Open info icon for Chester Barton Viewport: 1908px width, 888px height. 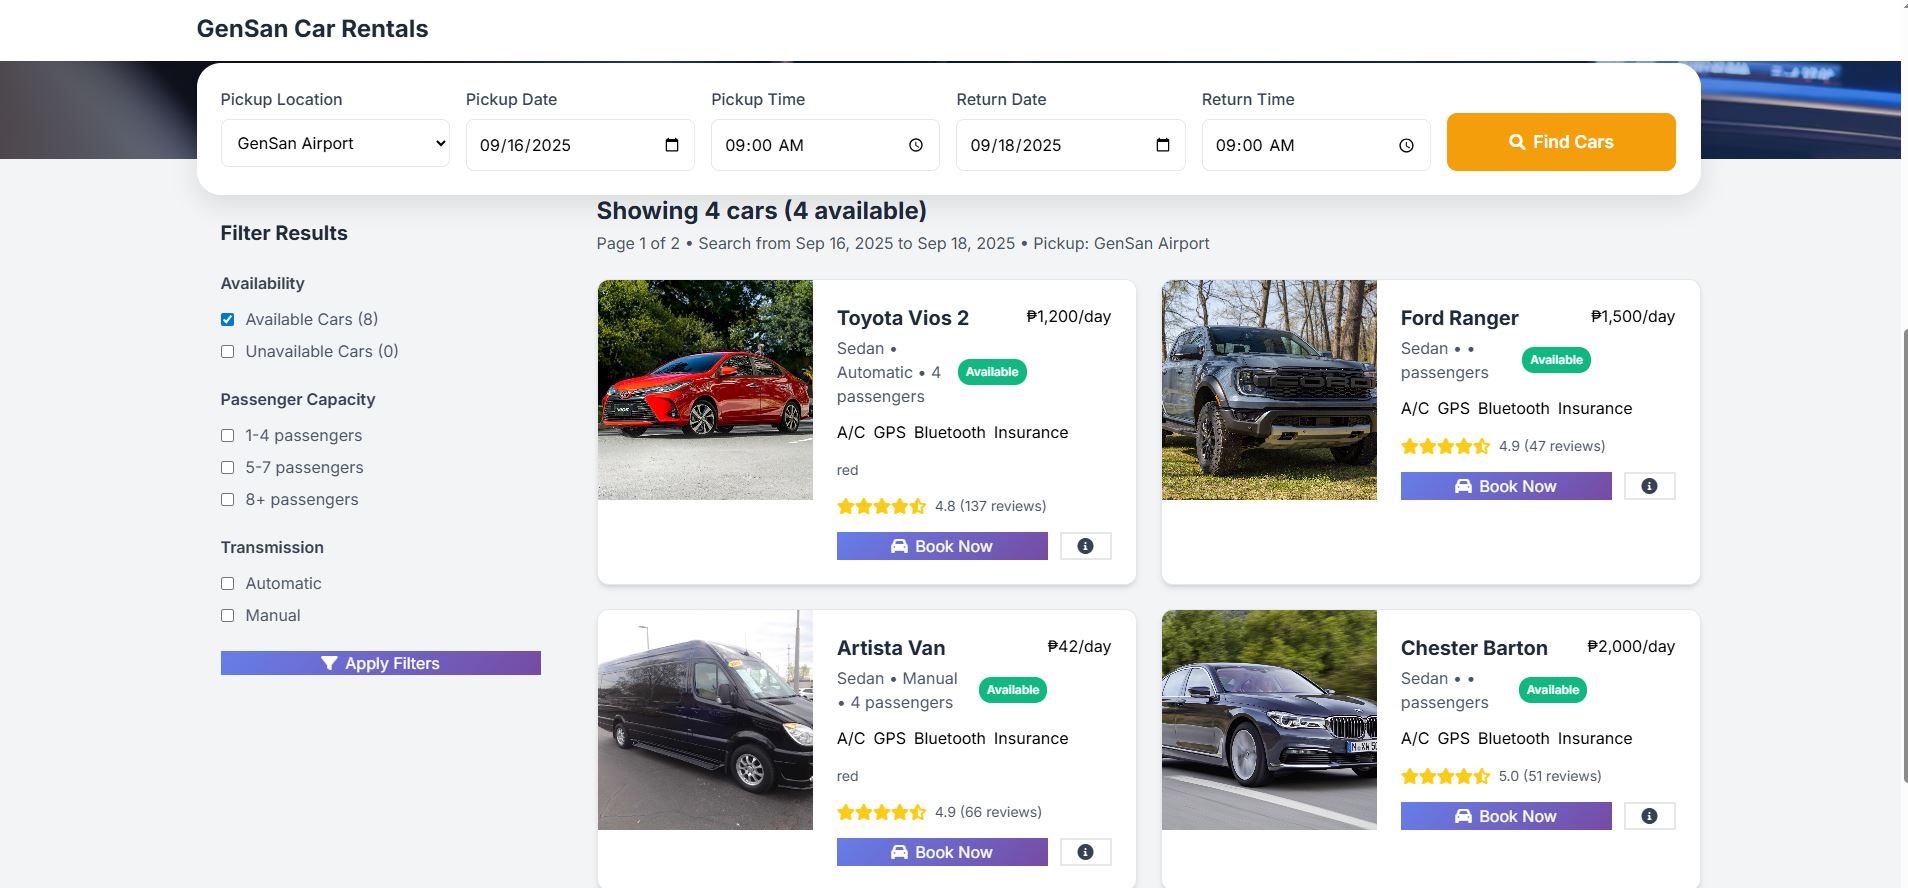(x=1649, y=816)
